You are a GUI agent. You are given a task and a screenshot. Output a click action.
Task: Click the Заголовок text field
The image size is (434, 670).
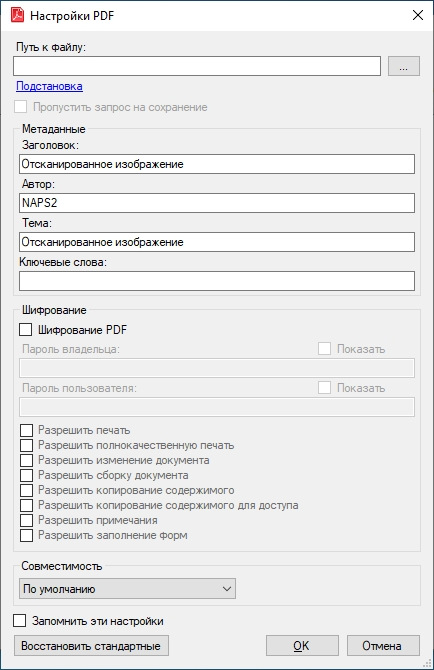pos(217,164)
